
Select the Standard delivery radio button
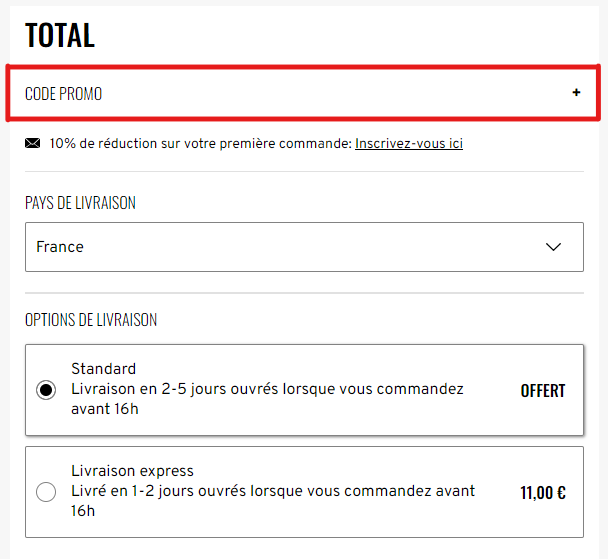[46, 390]
